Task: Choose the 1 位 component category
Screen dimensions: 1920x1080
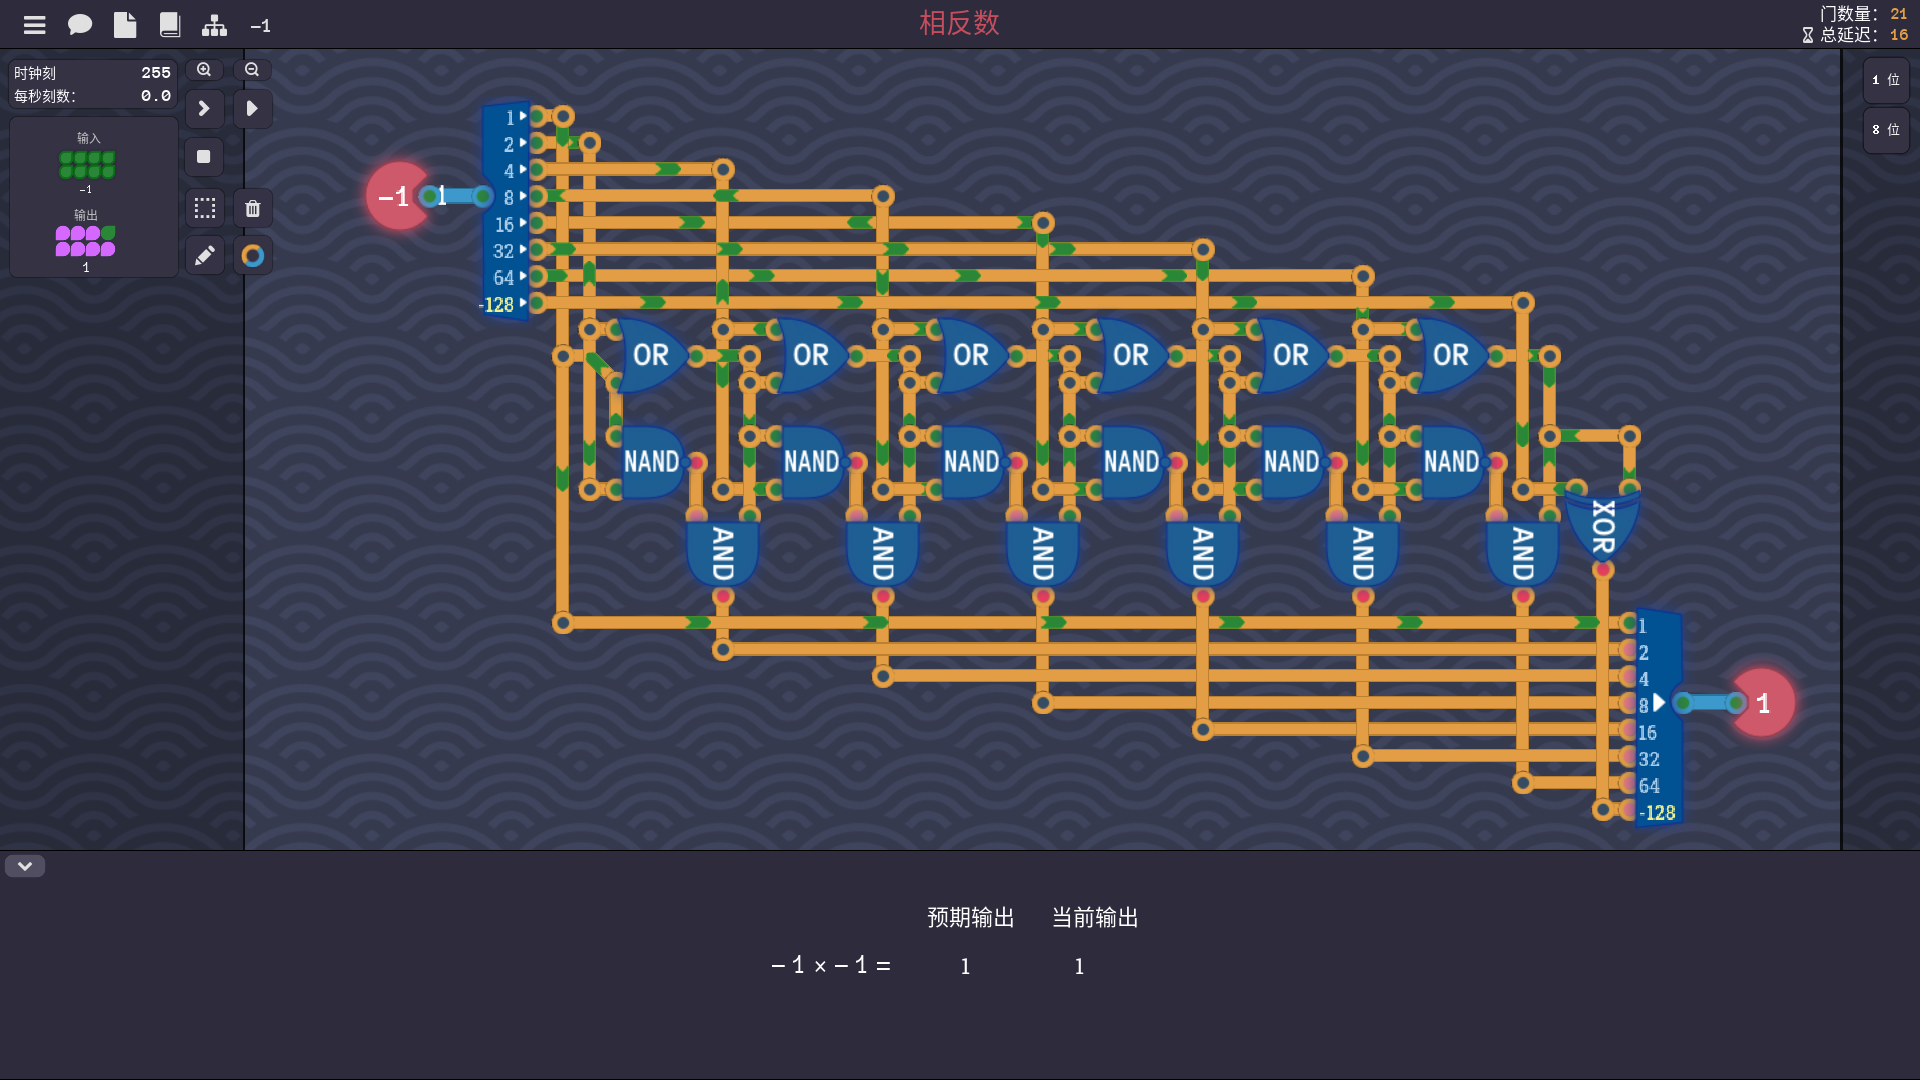Action: [1886, 80]
